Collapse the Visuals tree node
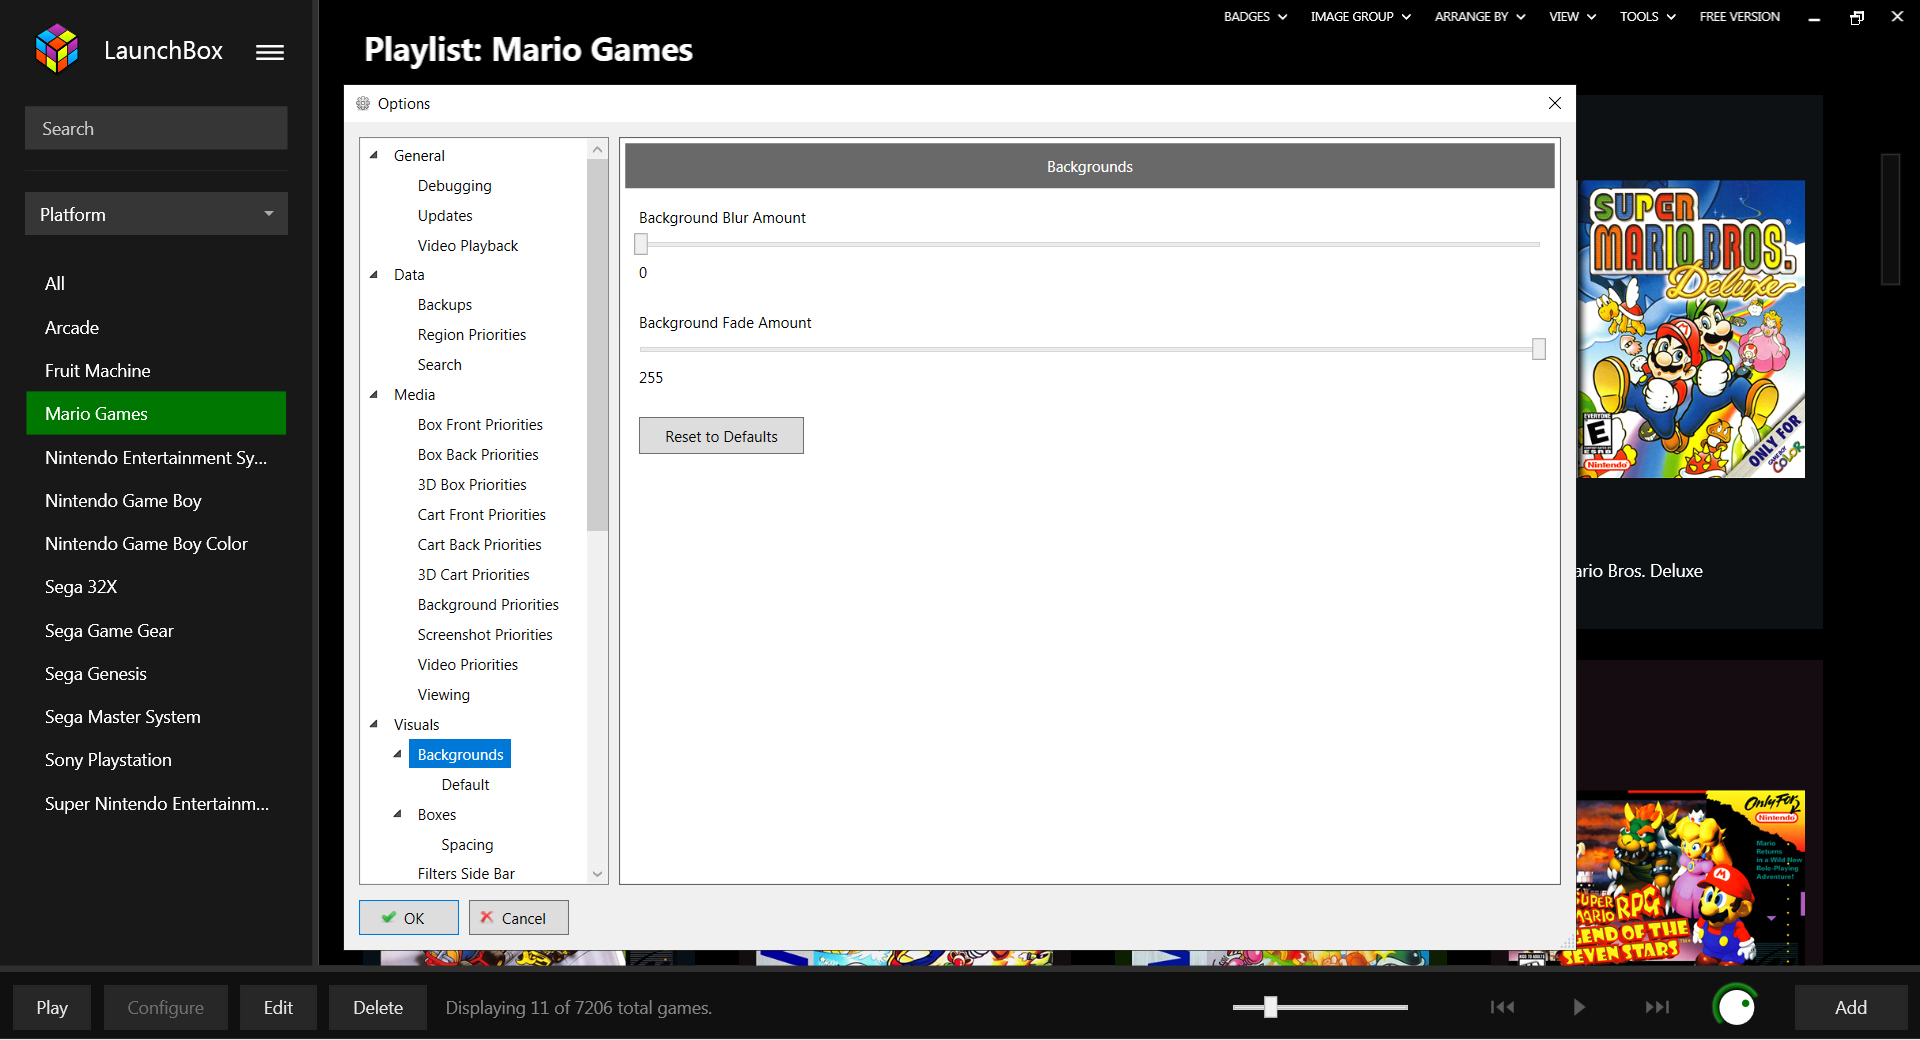Image resolution: width=1920 pixels, height=1040 pixels. click(374, 724)
